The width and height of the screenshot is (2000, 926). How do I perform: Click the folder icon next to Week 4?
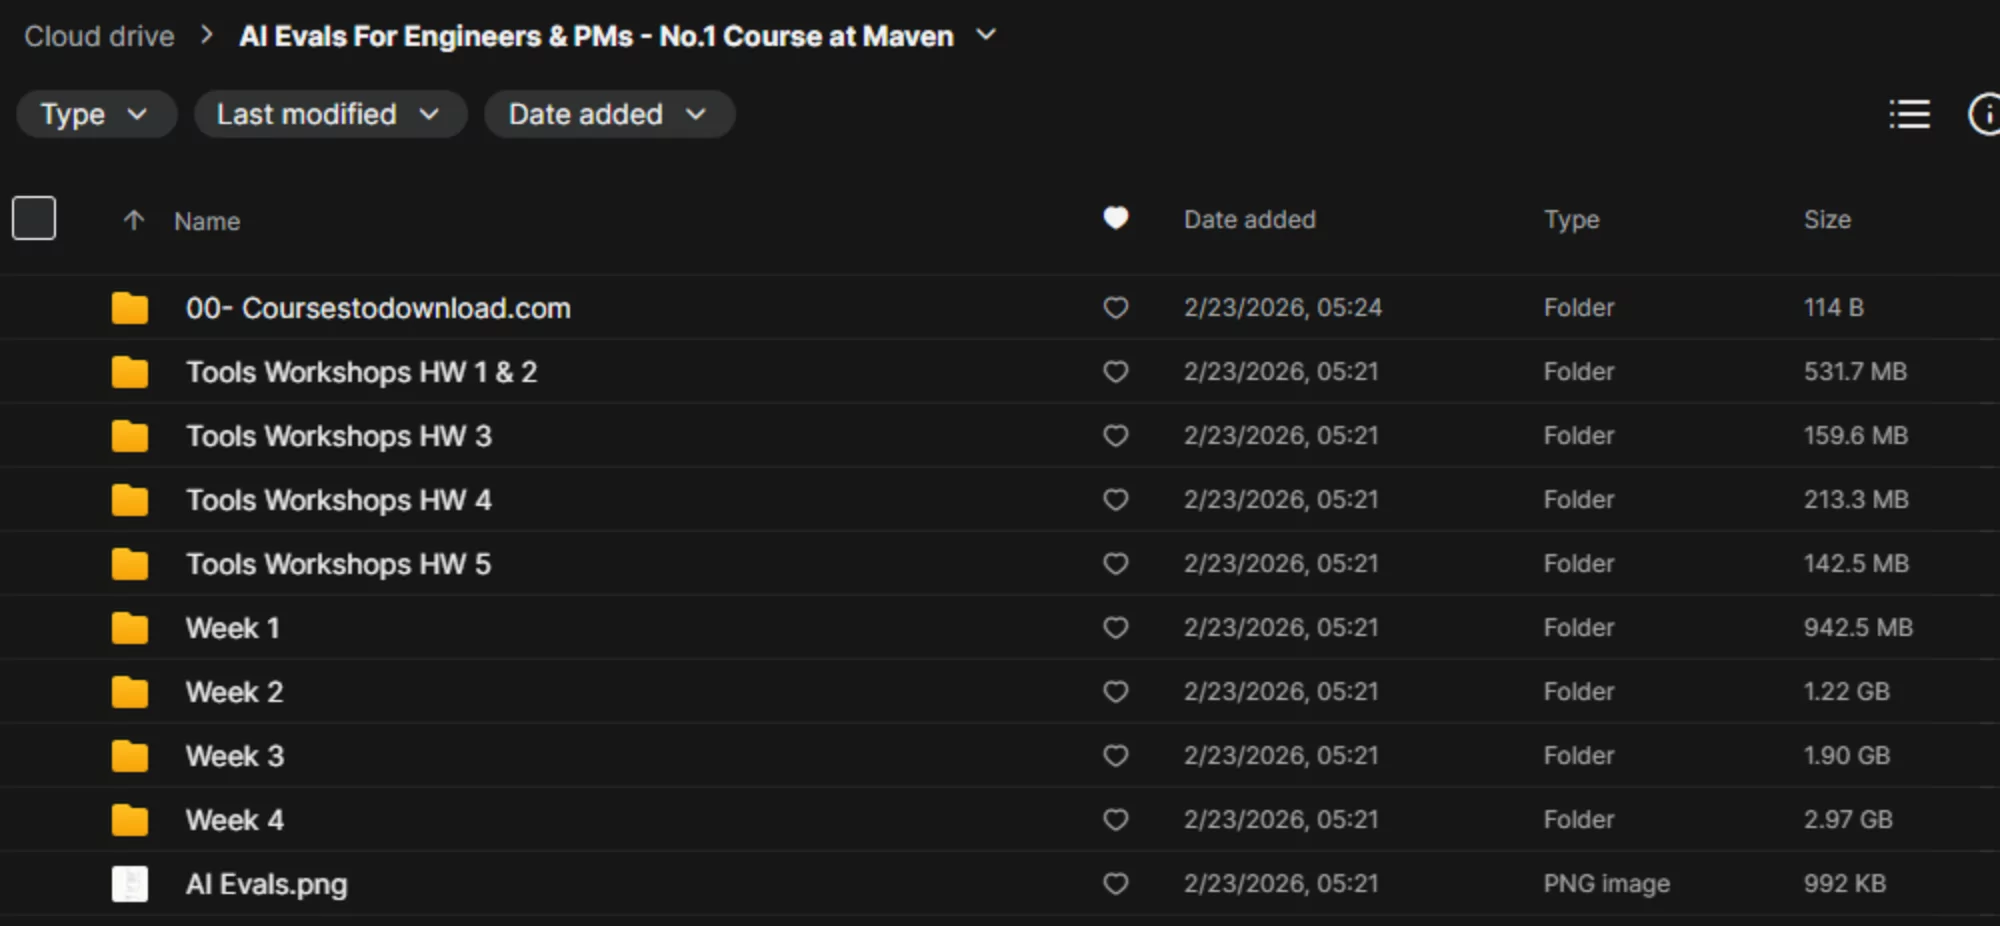[130, 819]
